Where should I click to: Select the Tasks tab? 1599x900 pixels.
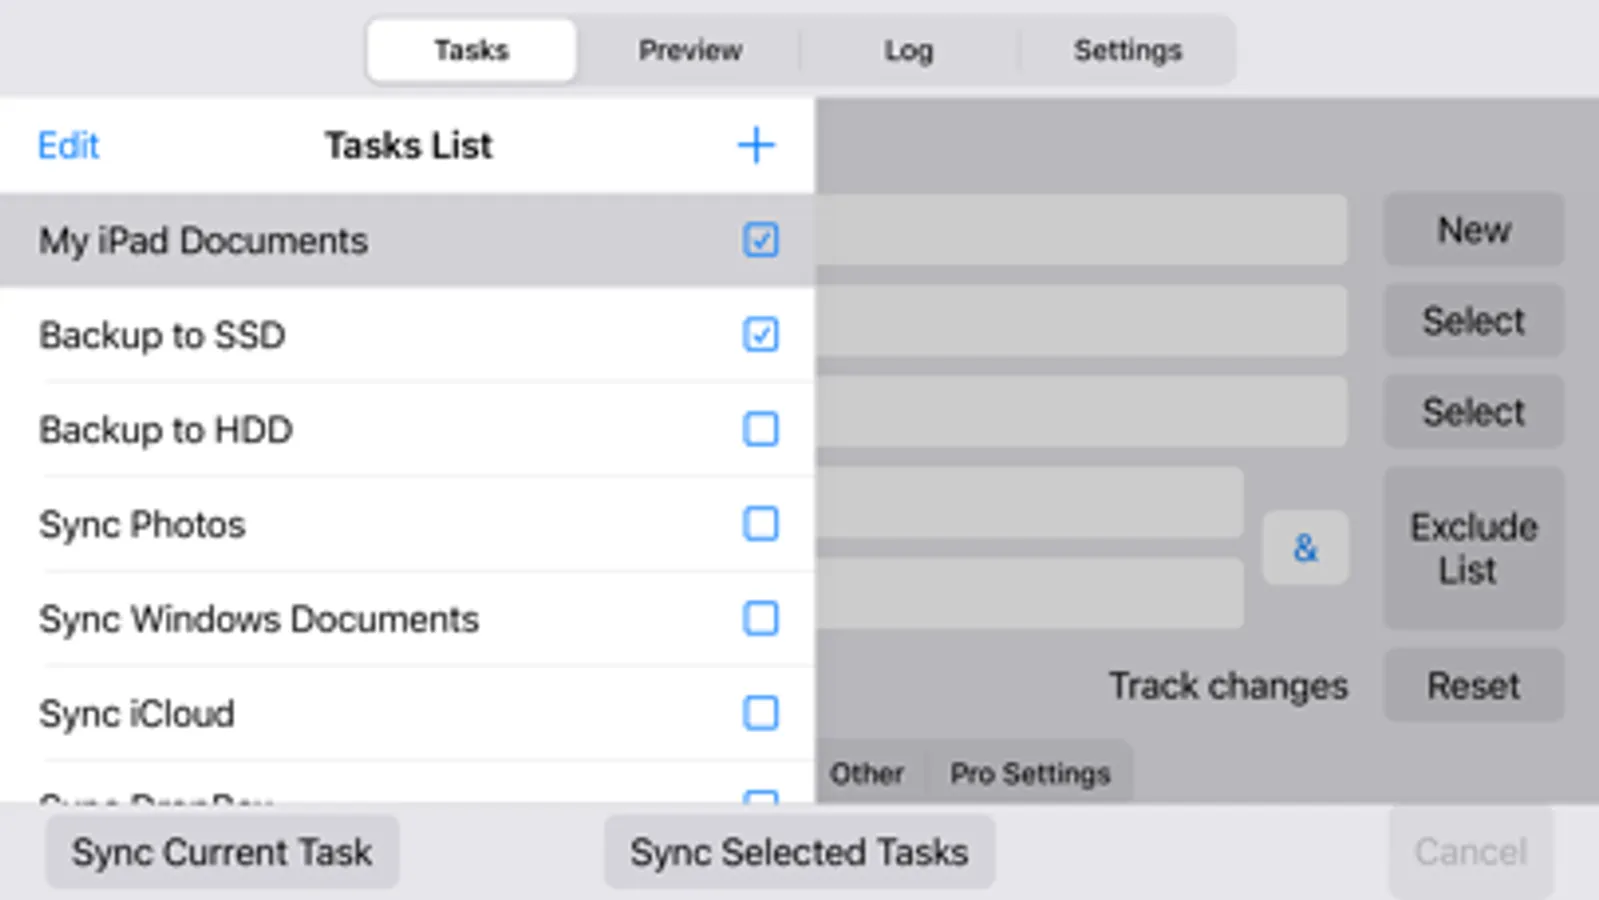[471, 50]
